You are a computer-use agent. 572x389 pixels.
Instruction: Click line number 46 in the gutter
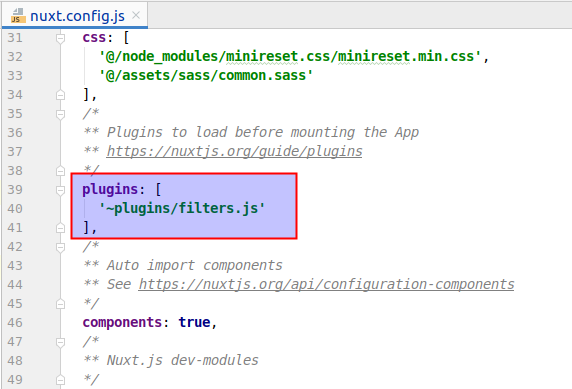[15, 323]
